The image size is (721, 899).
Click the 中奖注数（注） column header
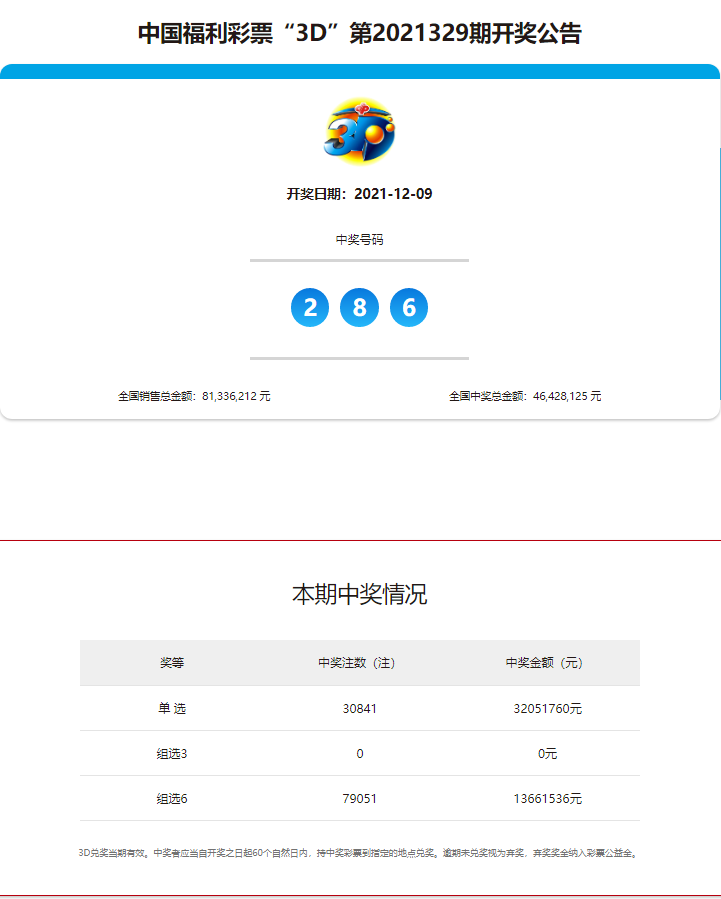click(360, 663)
